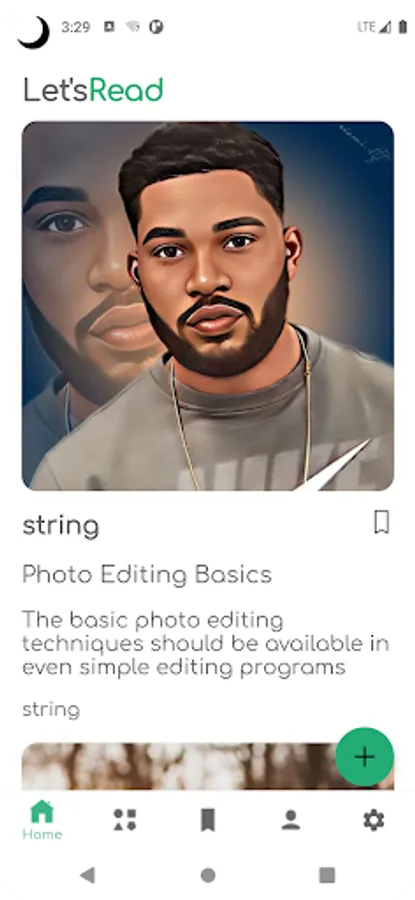
Task: Open the Home tab
Action: tap(42, 820)
